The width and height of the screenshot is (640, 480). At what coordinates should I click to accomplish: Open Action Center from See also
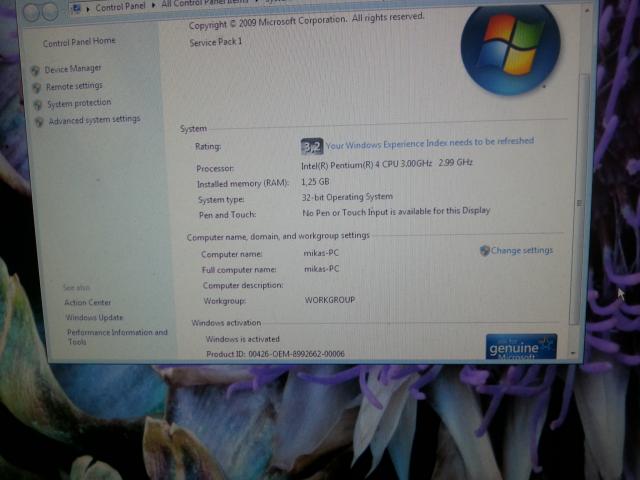[x=88, y=303]
